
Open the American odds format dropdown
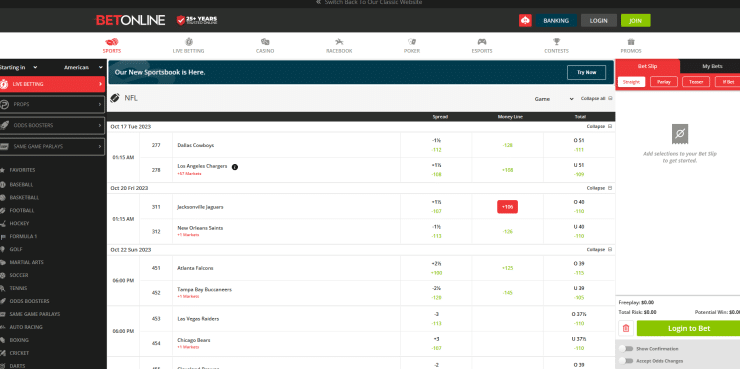coord(83,67)
